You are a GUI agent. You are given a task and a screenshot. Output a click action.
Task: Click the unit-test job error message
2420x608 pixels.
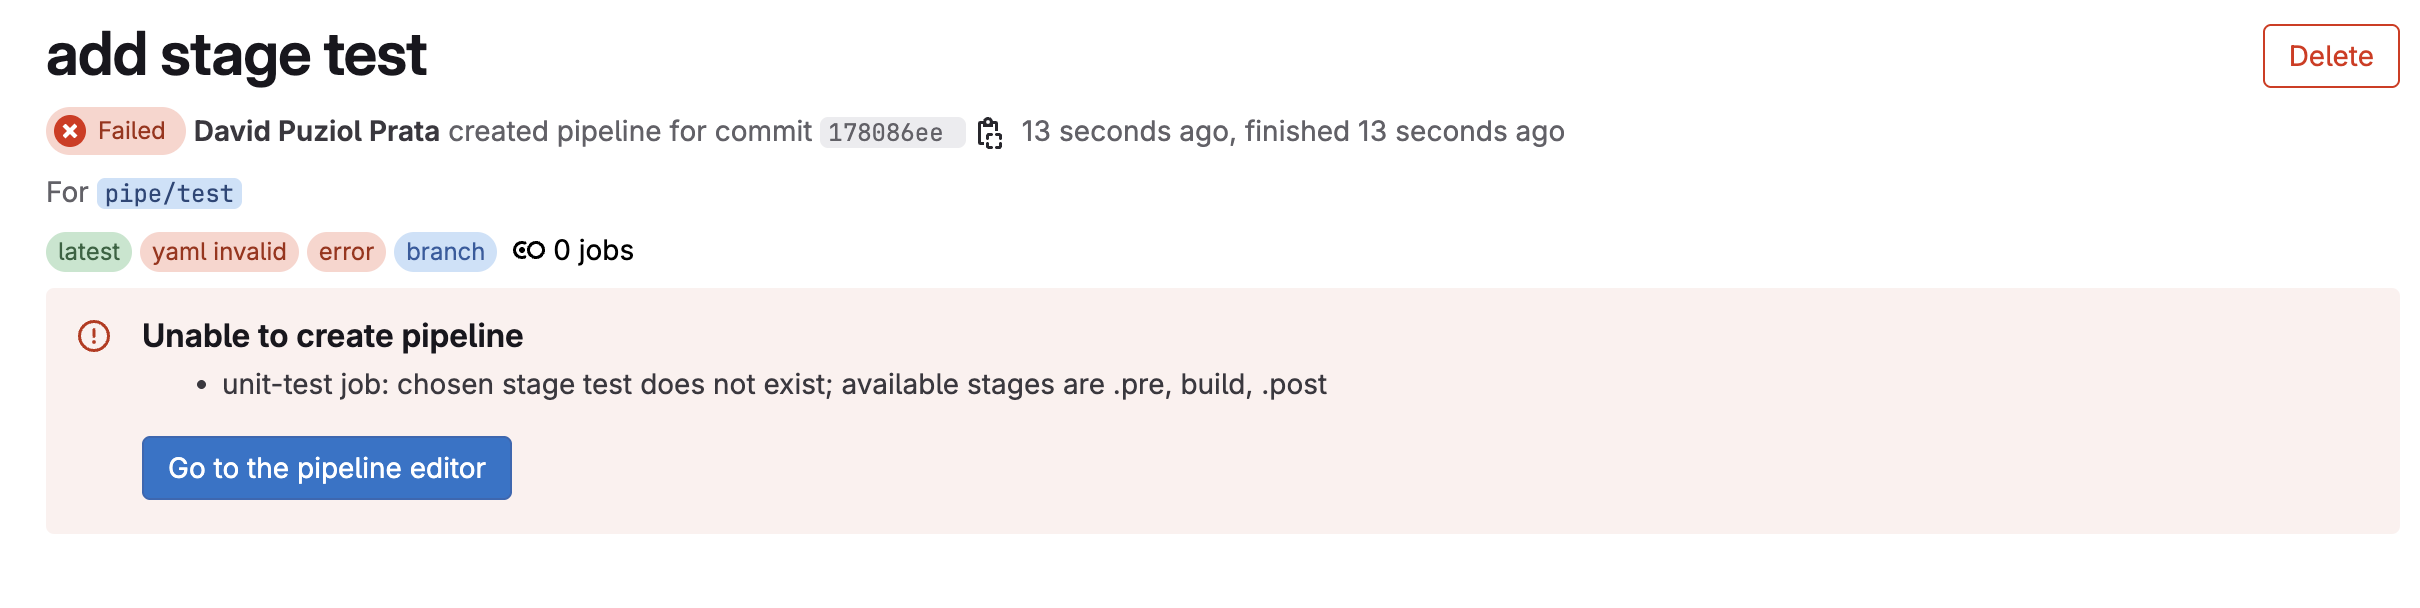(x=774, y=384)
